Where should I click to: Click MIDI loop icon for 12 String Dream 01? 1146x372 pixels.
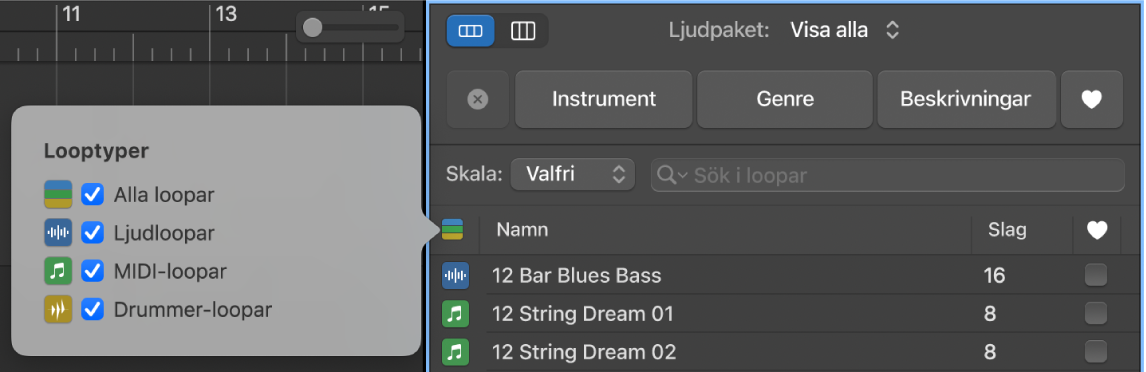455,314
